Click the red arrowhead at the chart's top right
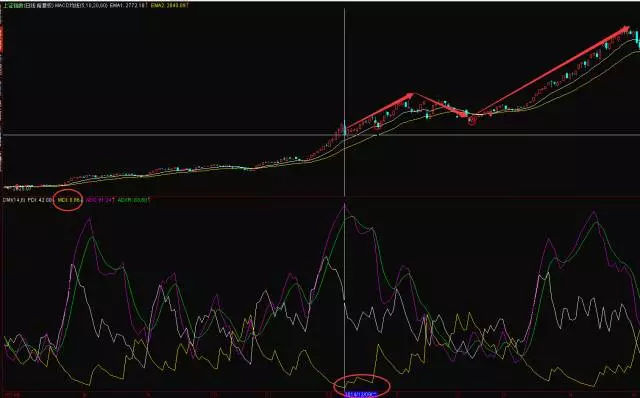This screenshot has width=640, height=398. [625, 29]
